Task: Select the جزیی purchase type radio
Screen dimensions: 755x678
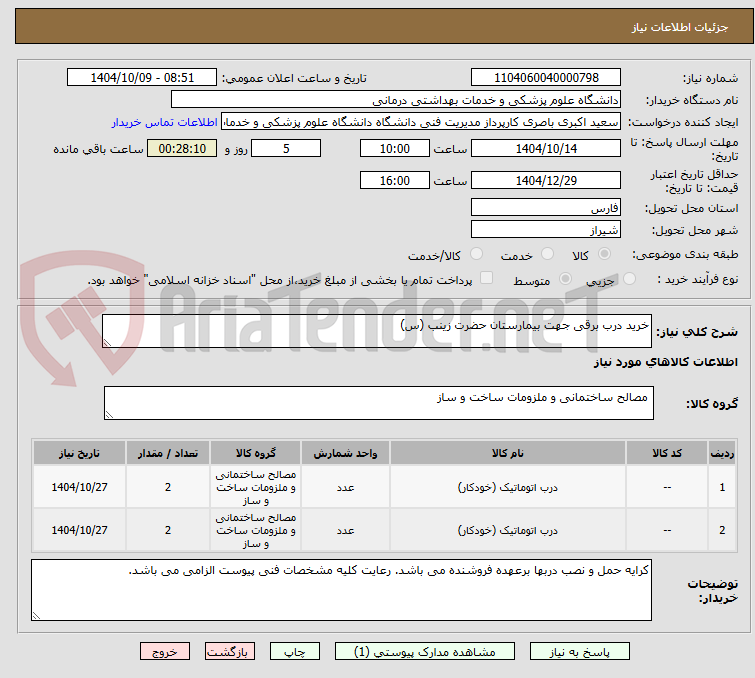Action: 629,278
